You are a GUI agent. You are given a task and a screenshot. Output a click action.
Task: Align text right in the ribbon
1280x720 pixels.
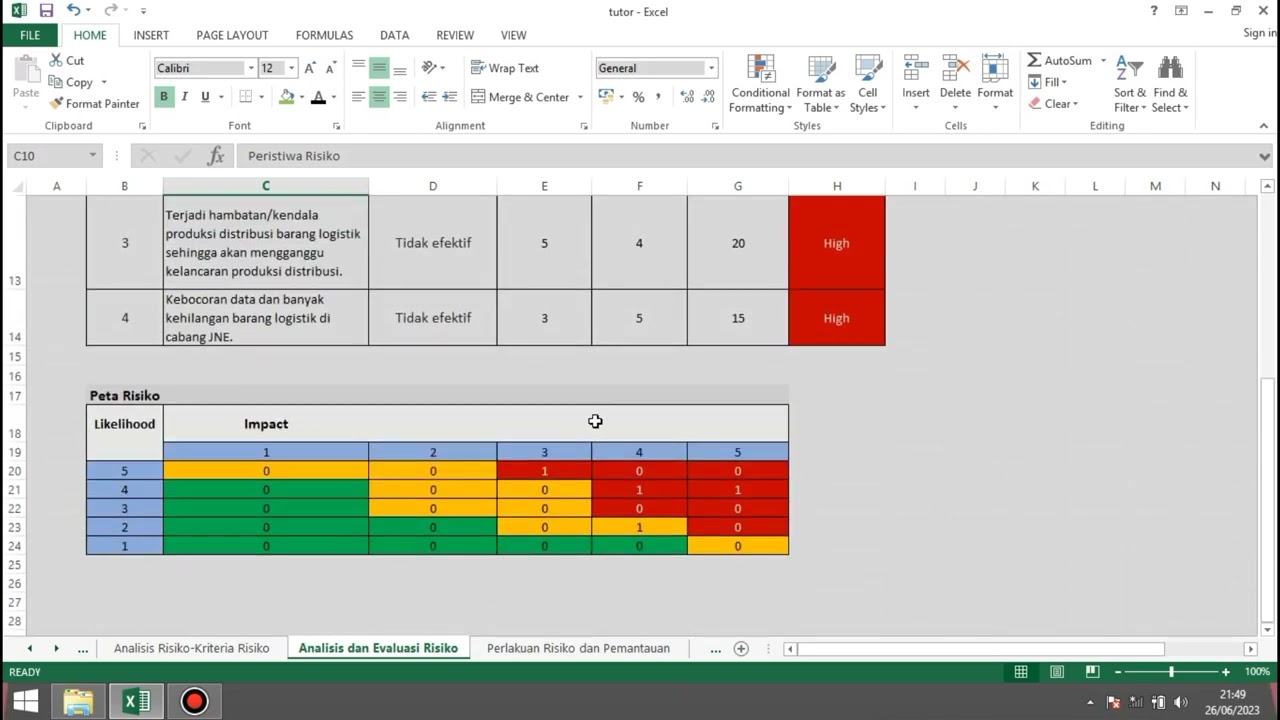pyautogui.click(x=400, y=97)
